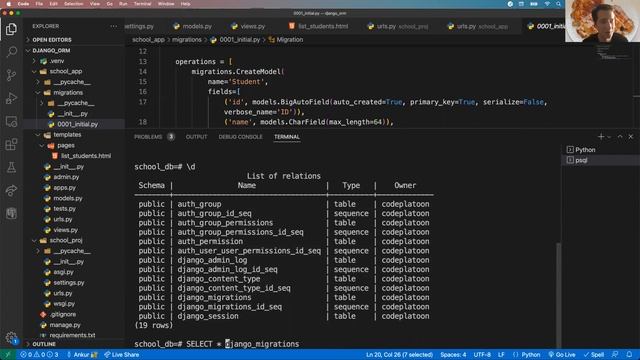Viewport: 640px width, 360px height.
Task: Open list_students.html in explorer
Action: (86, 156)
